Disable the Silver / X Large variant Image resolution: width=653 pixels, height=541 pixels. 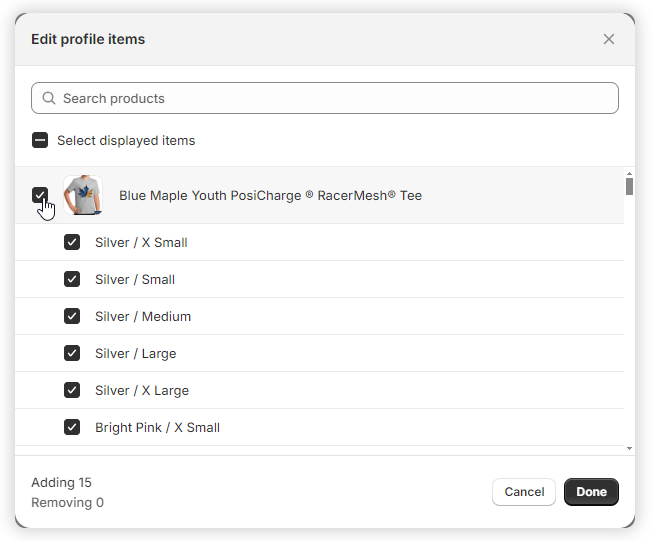[x=72, y=391]
